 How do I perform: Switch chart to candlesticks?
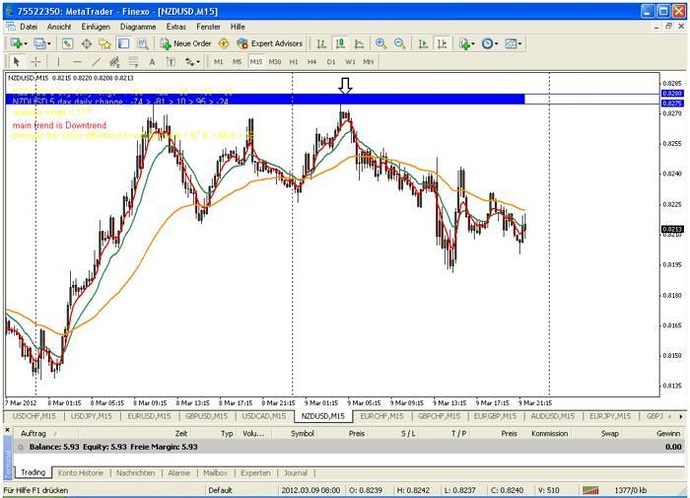click(340, 44)
